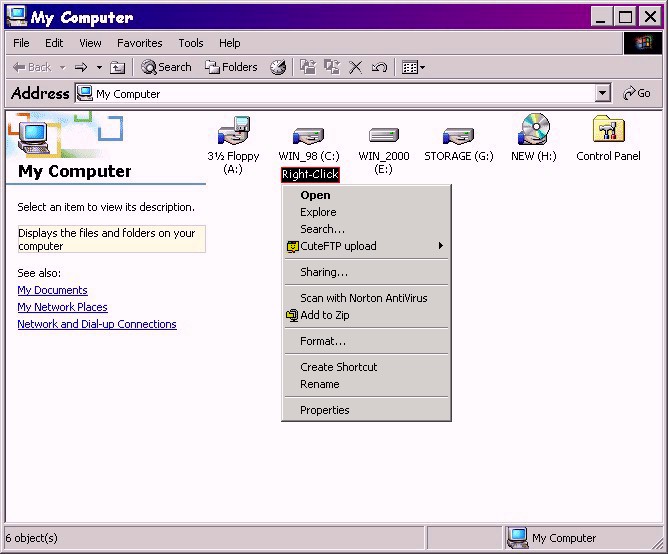
Task: Open the My Documents link
Action: click(x=52, y=290)
